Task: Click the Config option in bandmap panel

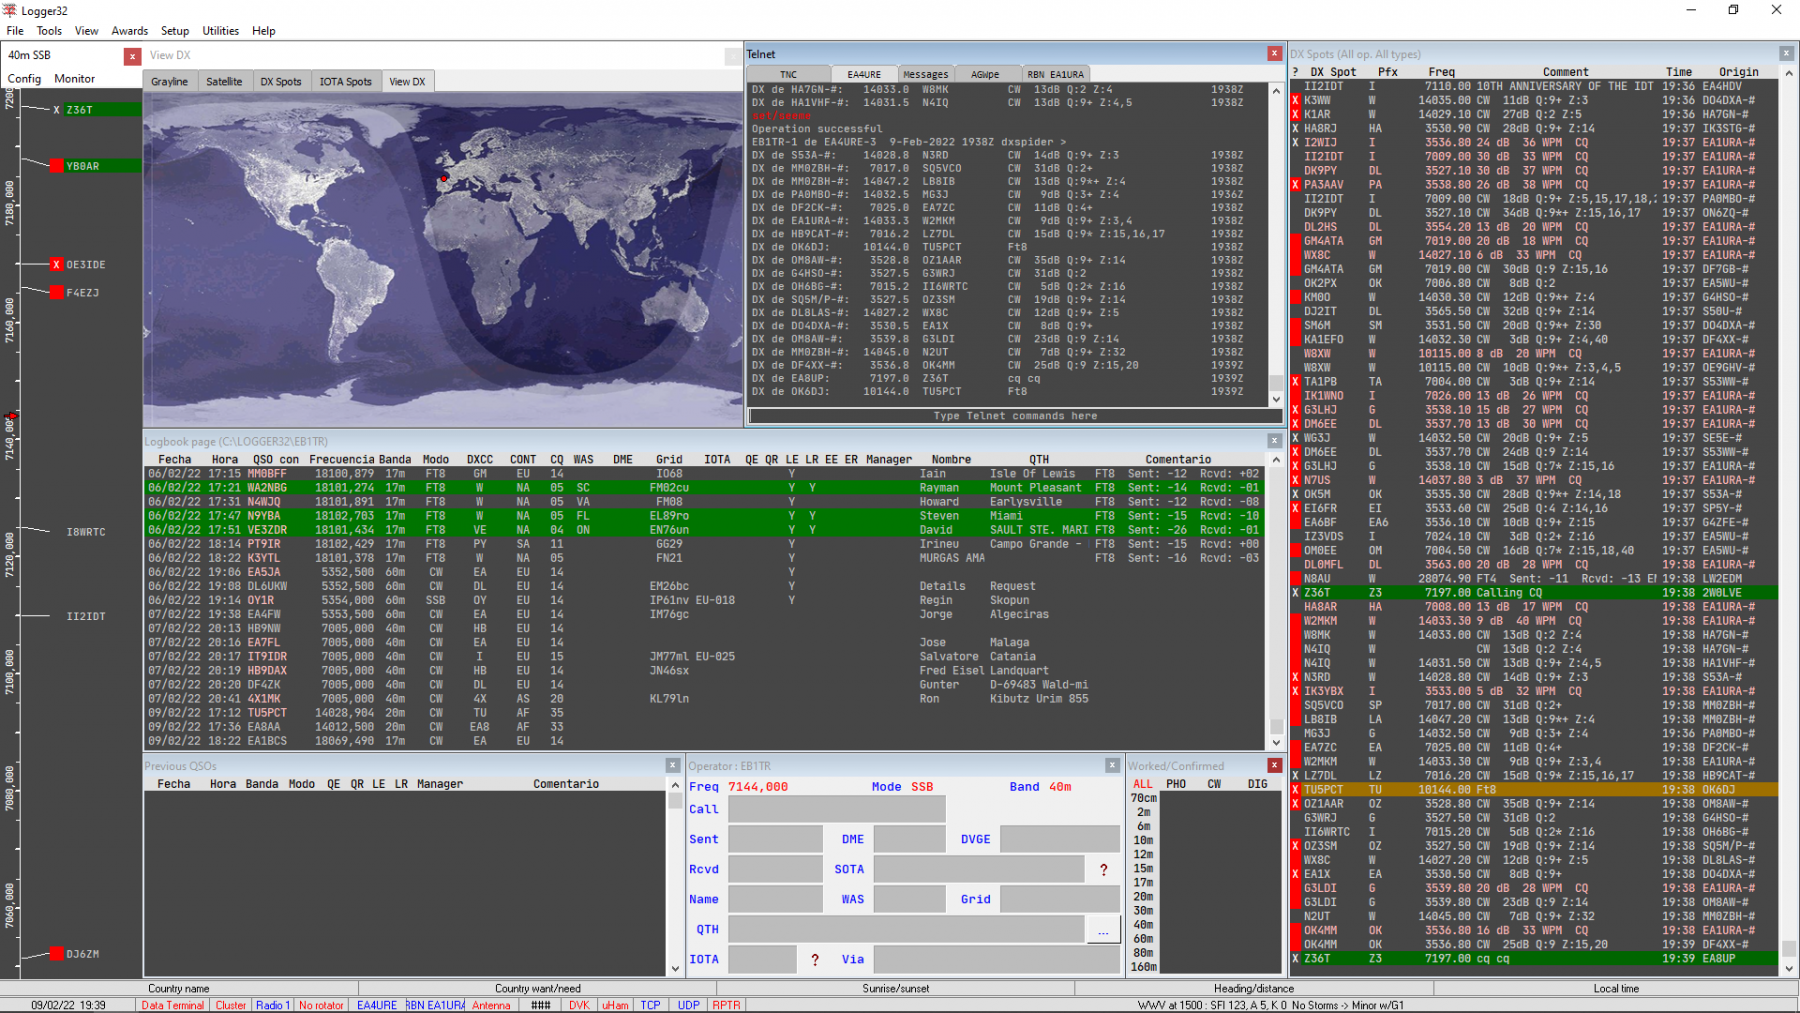Action: coord(24,79)
